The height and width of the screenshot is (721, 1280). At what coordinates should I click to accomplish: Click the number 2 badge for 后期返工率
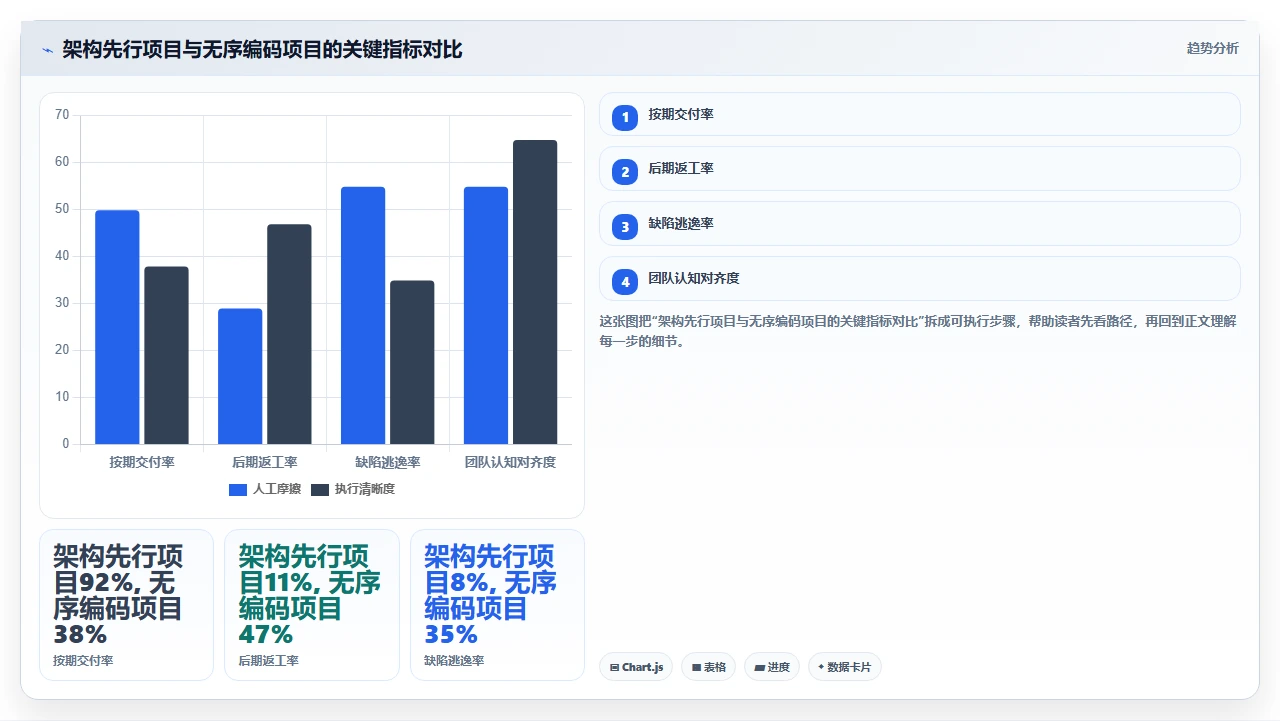(x=625, y=171)
